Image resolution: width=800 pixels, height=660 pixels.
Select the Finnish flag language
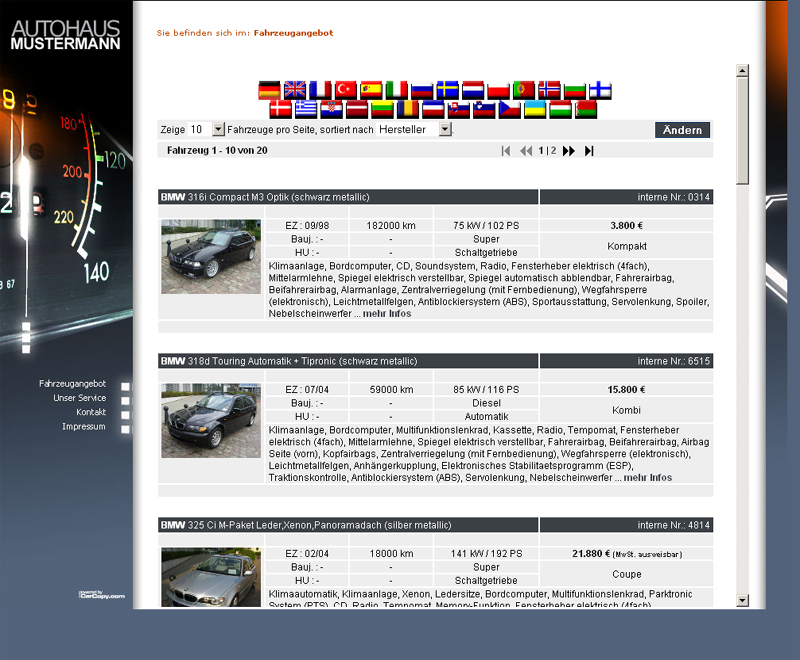601,90
